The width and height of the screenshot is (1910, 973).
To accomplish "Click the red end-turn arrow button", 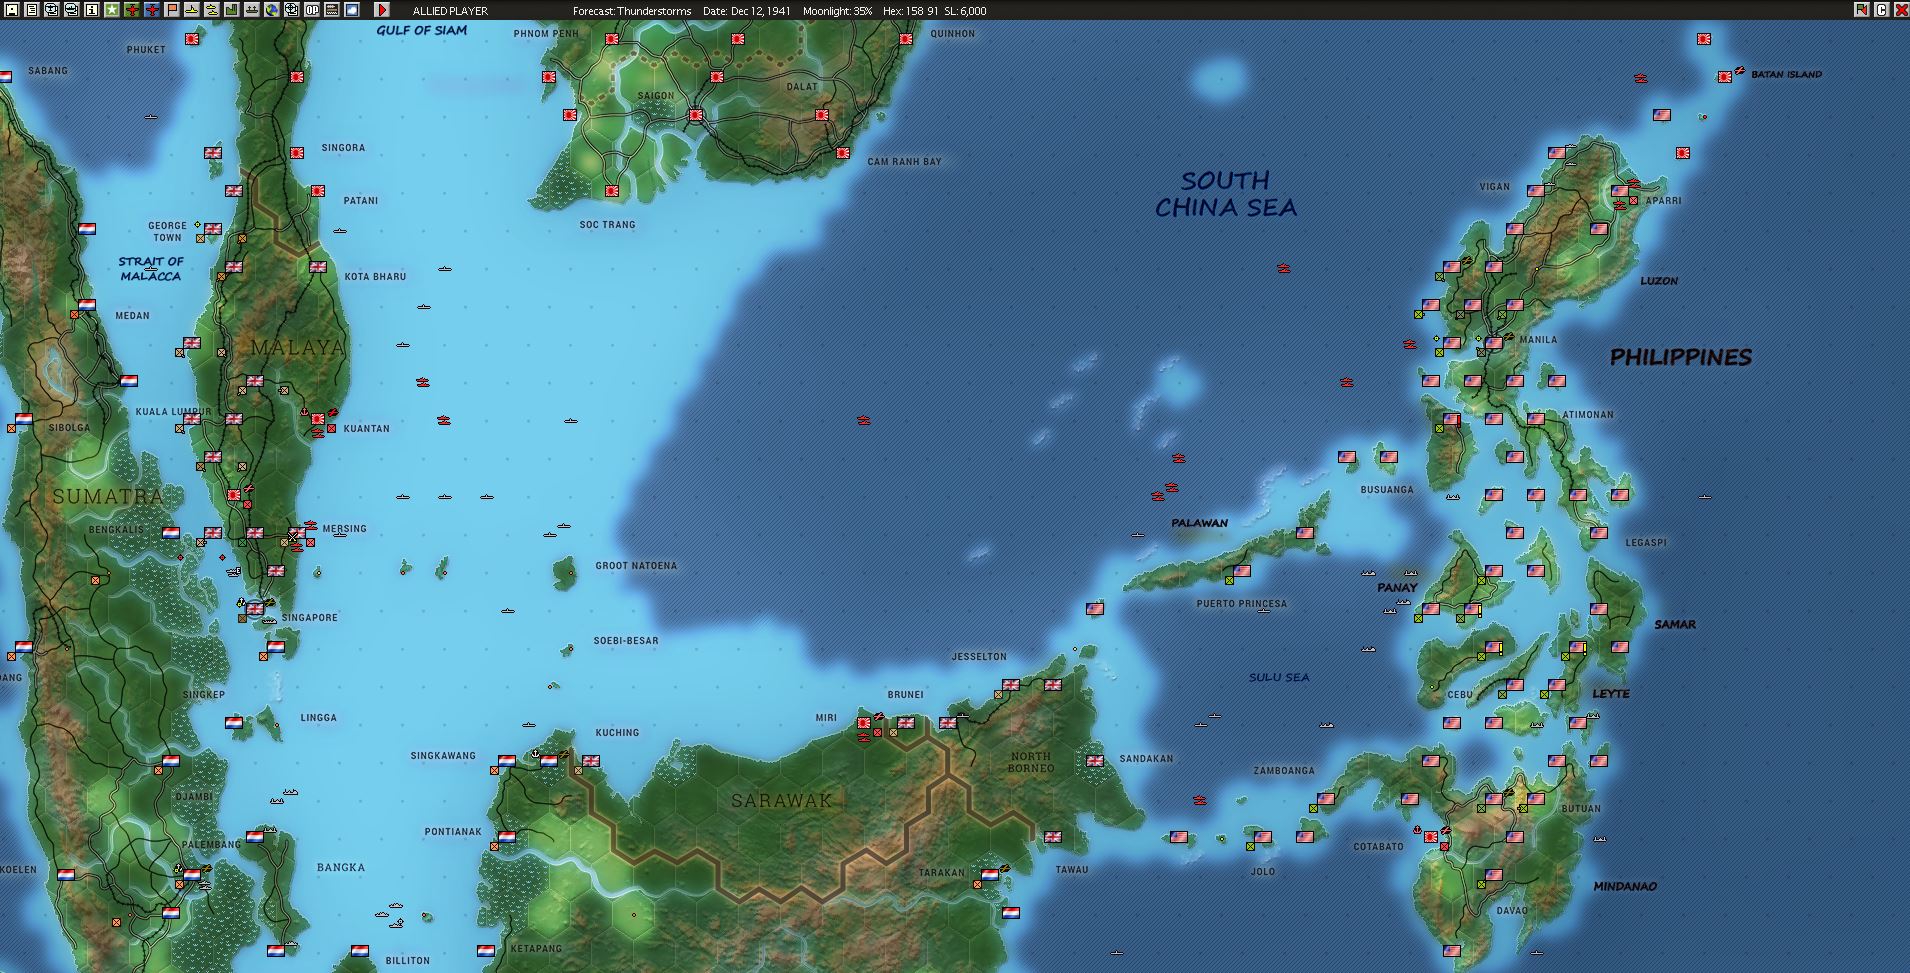I will pos(382,10).
